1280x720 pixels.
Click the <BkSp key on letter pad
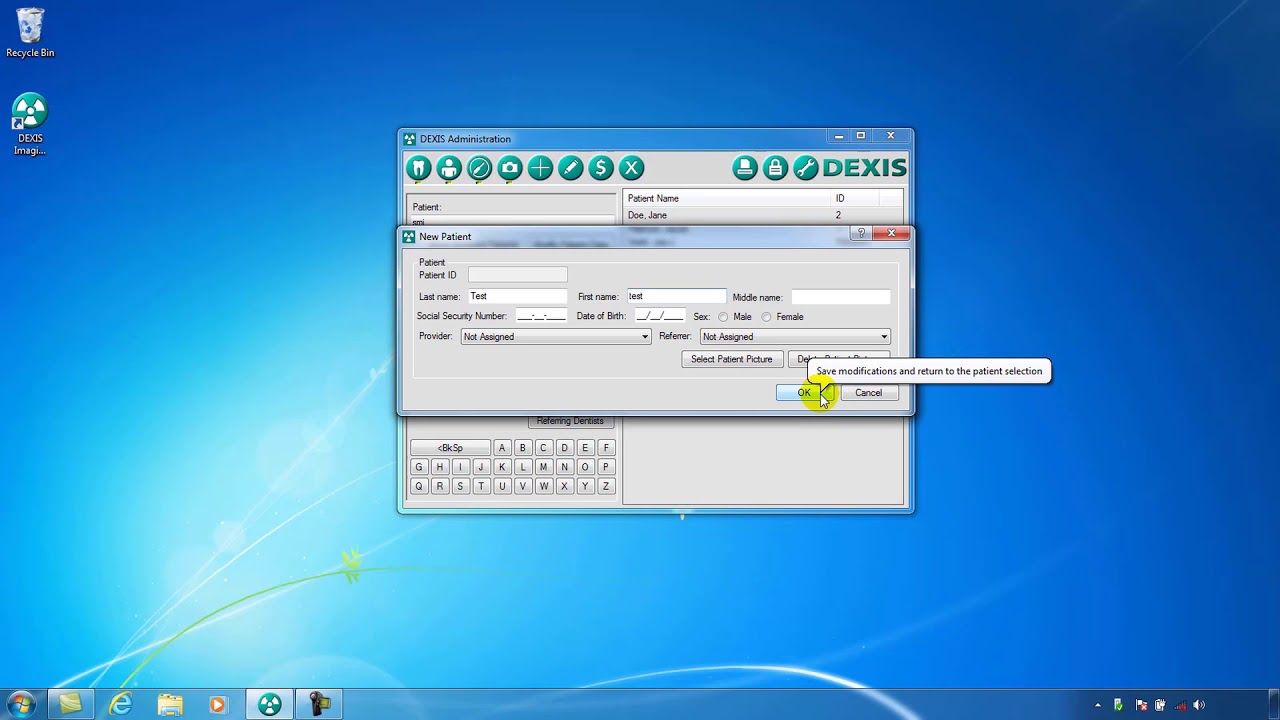pyautogui.click(x=451, y=448)
